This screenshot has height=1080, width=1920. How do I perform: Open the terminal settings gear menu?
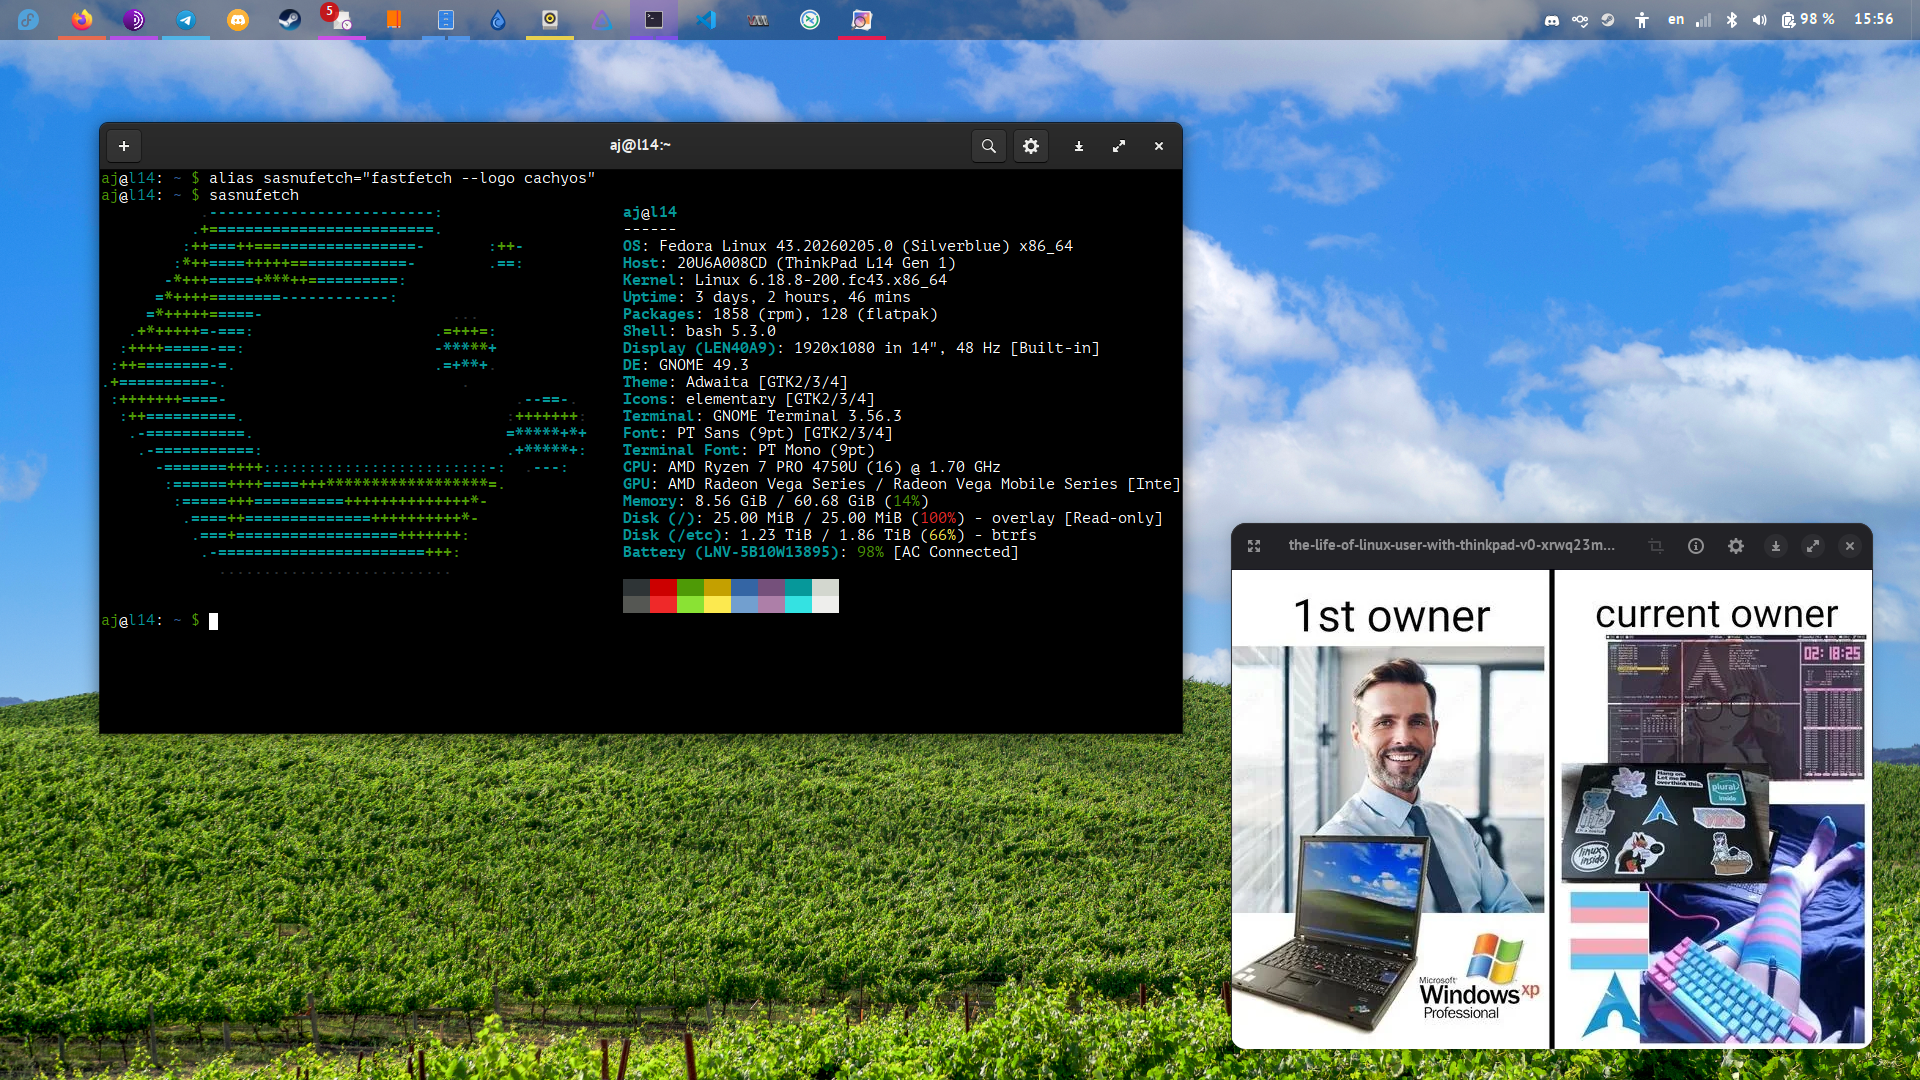[x=1031, y=146]
